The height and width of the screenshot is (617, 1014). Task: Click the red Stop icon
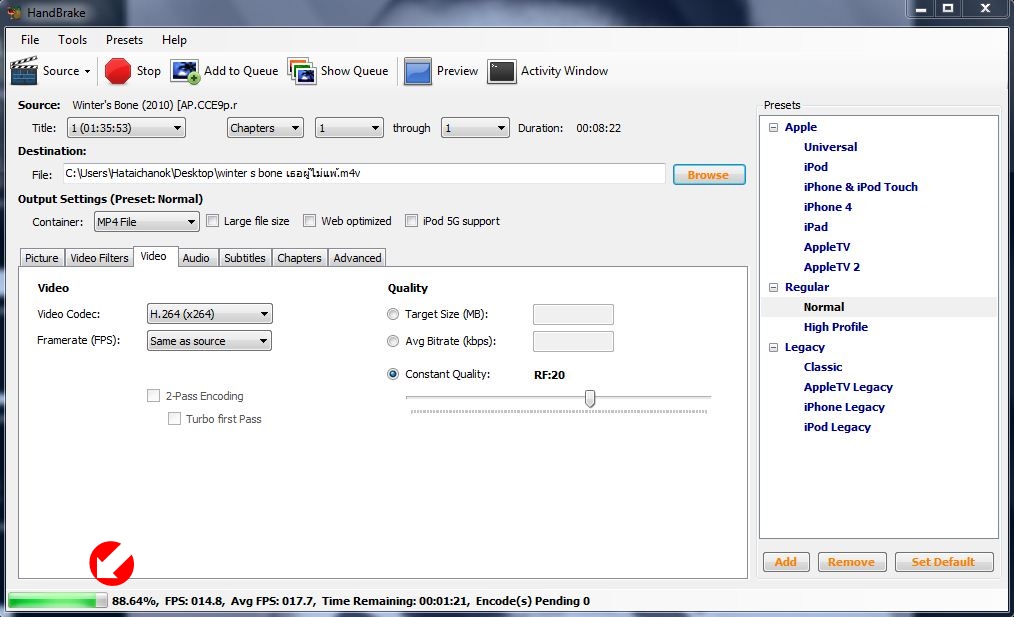pos(118,71)
